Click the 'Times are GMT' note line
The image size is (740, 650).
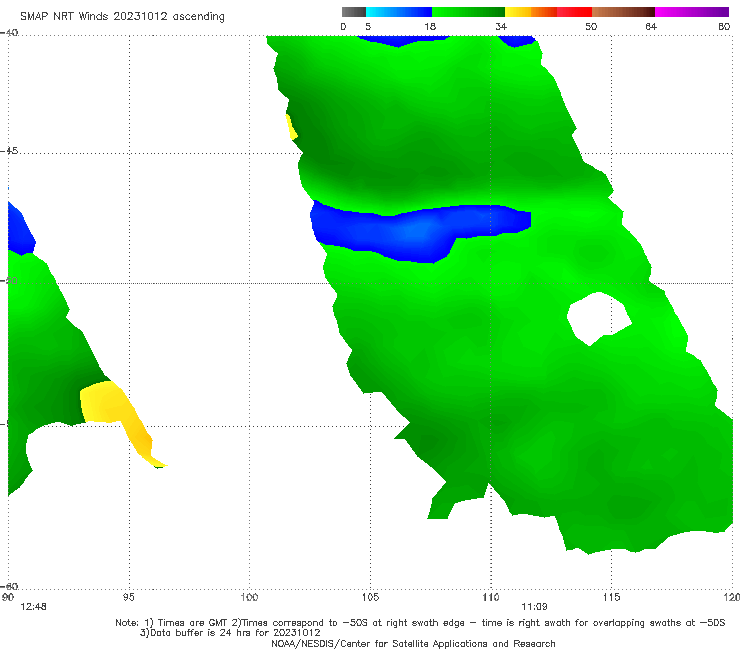(x=420, y=623)
